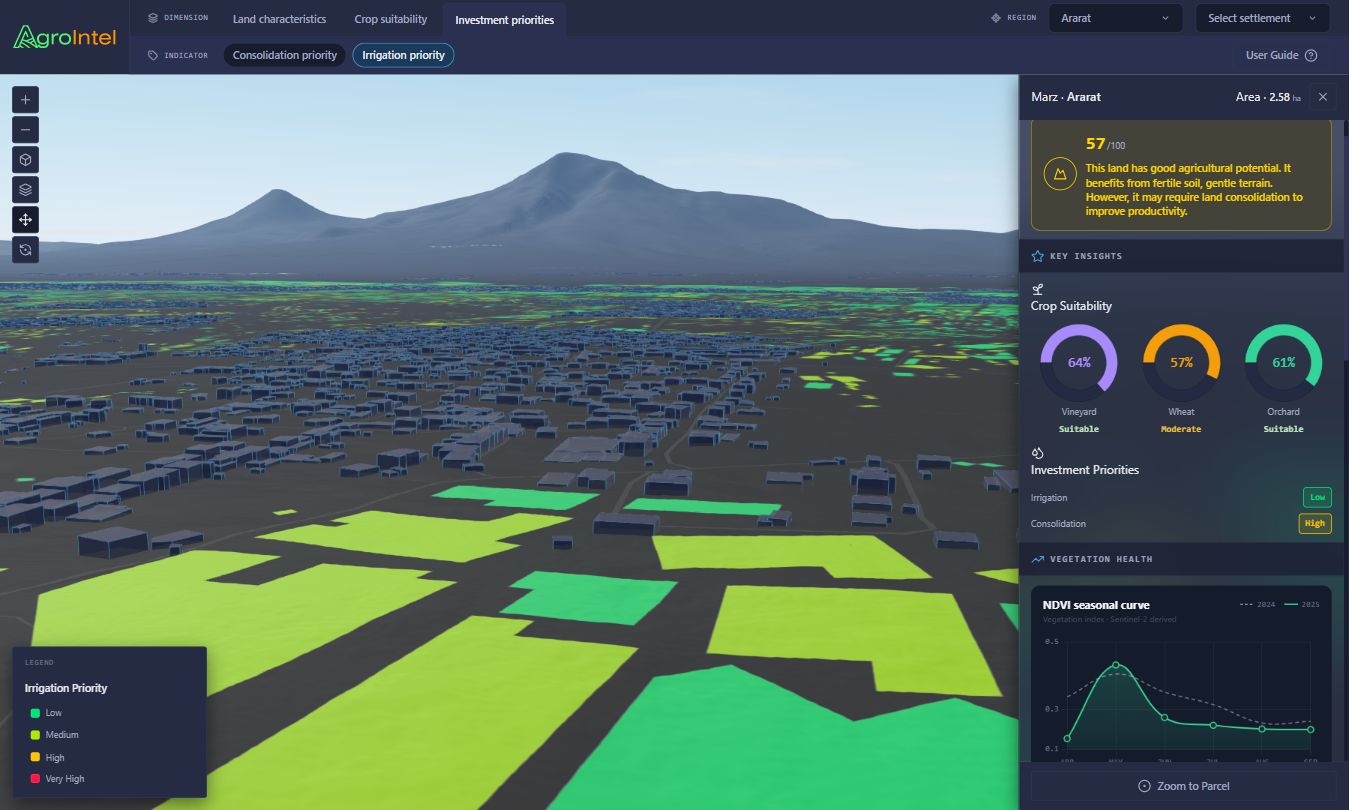The width and height of the screenshot is (1349, 810).
Task: Click the mountain score icon beside 57/100
Action: click(1059, 175)
